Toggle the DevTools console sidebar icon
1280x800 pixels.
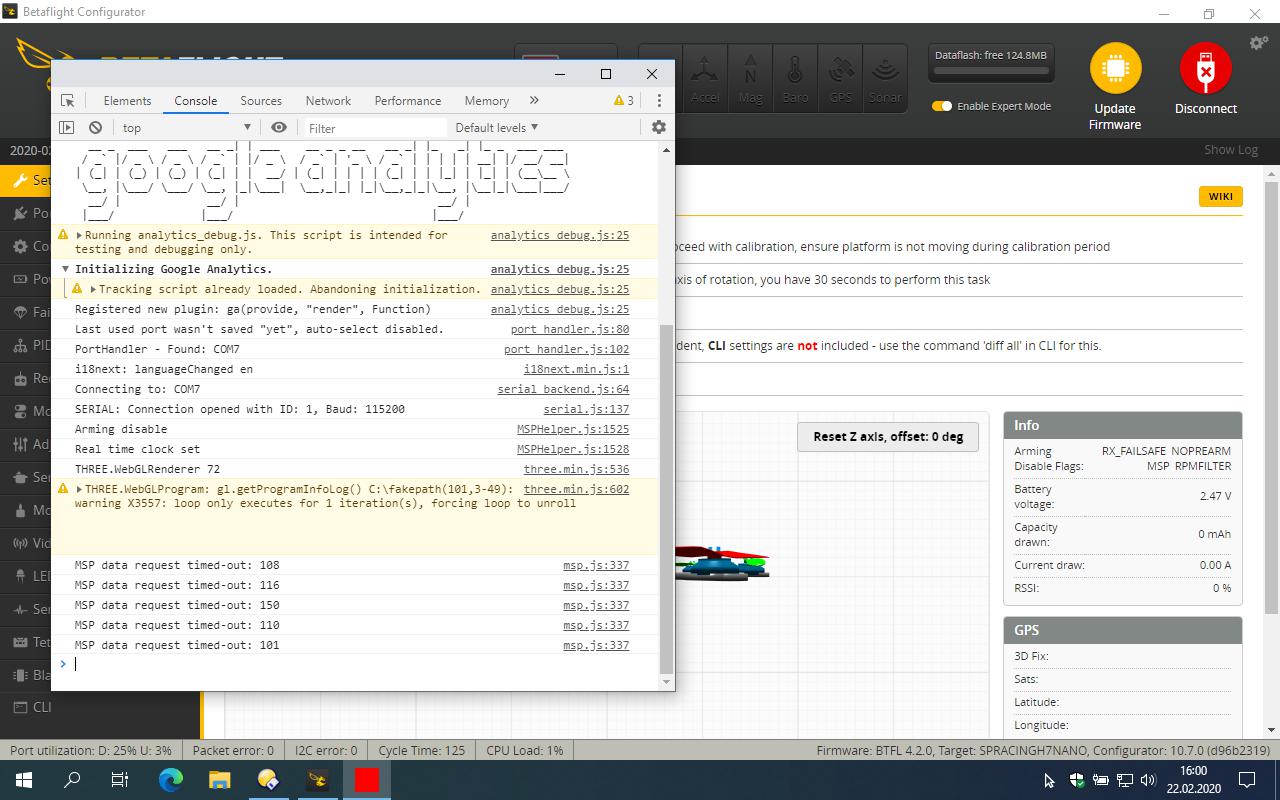66,127
